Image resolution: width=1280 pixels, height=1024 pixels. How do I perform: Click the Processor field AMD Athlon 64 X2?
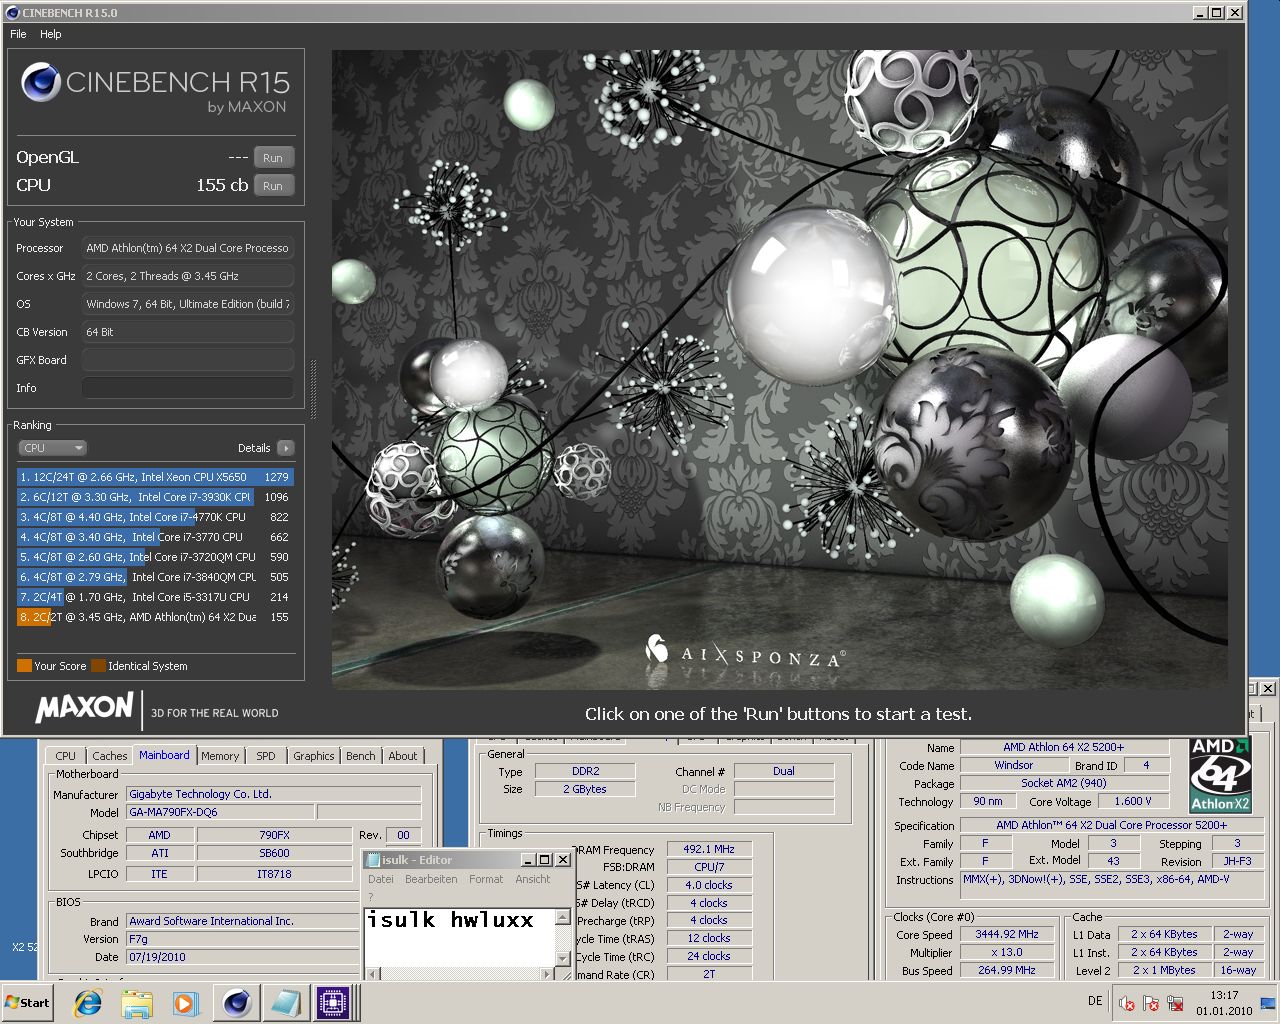pyautogui.click(x=188, y=248)
